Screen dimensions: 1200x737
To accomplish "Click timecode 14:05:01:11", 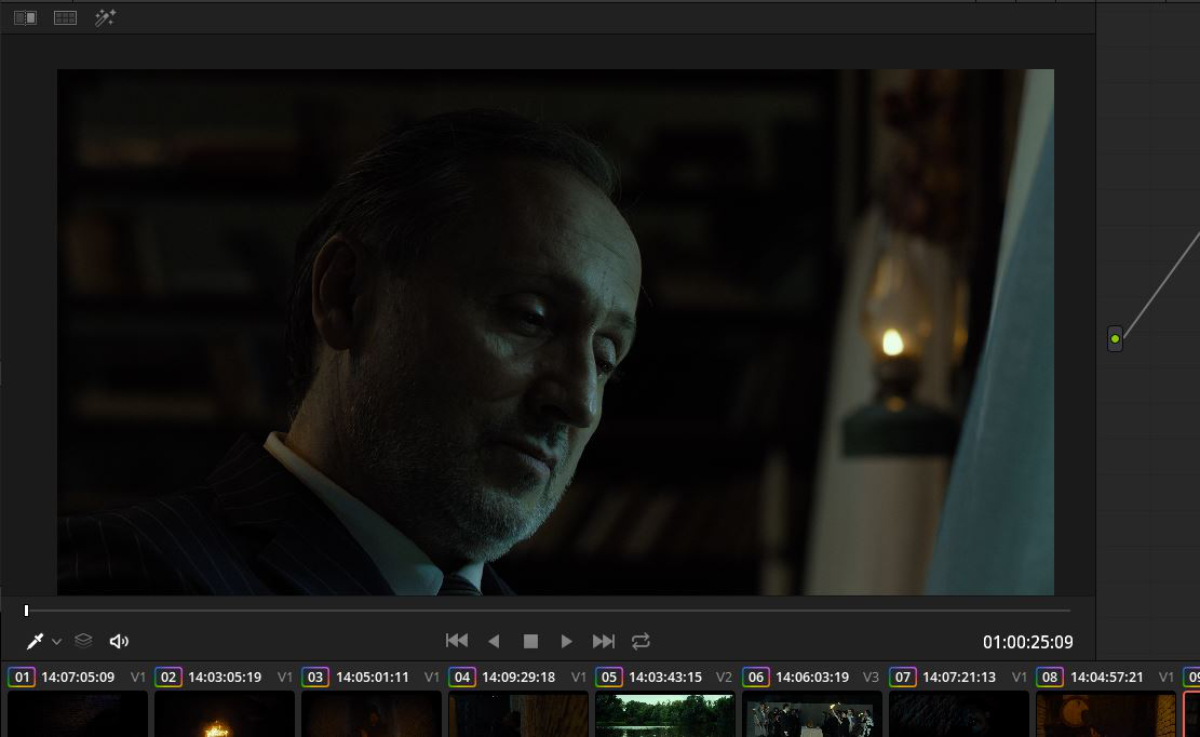I will coord(372,677).
